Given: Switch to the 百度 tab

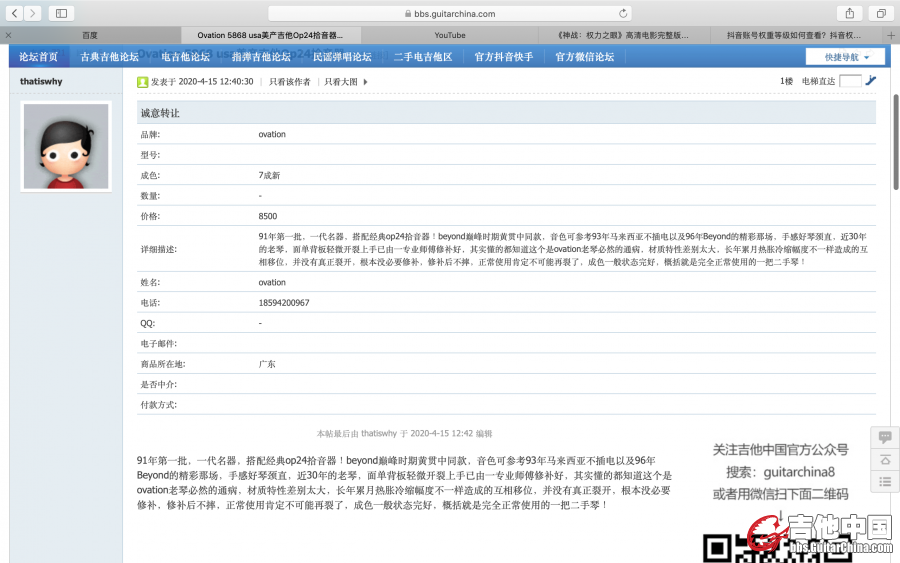Looking at the screenshot, I should (90, 35).
